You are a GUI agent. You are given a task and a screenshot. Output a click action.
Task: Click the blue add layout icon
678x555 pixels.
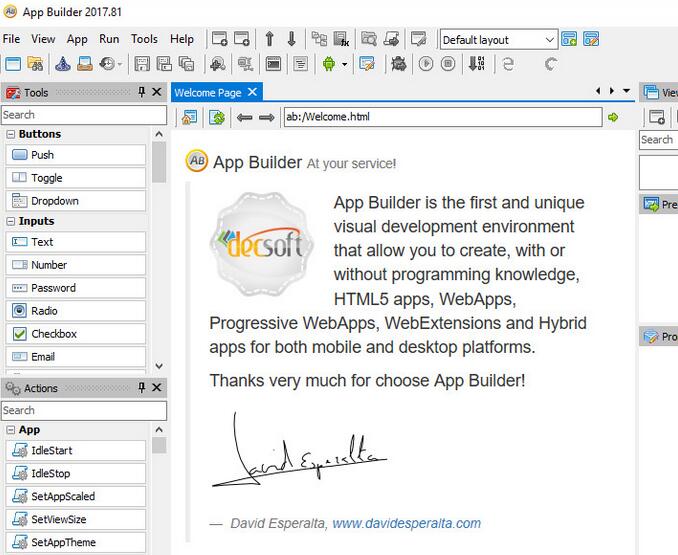click(x=569, y=39)
